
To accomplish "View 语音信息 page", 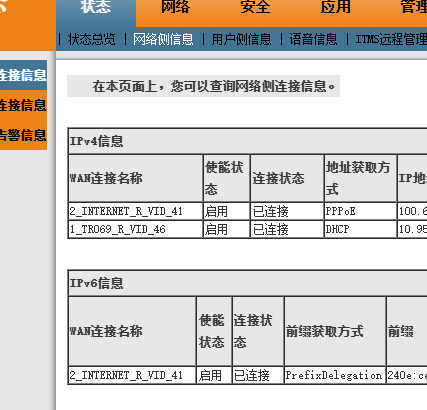I will point(313,39).
